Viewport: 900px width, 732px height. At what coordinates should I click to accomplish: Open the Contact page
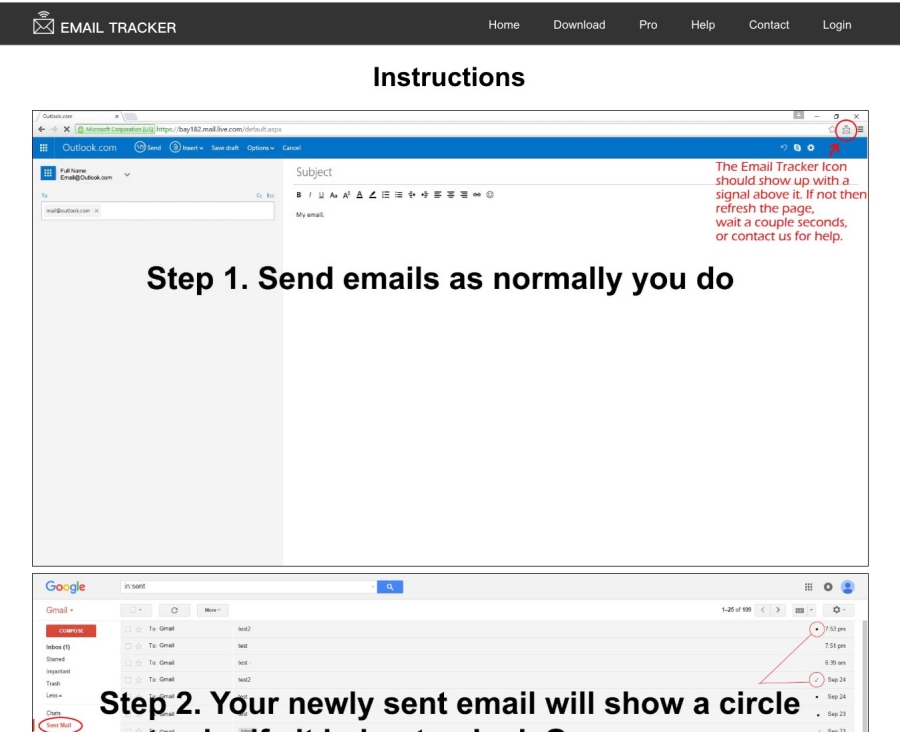768,25
